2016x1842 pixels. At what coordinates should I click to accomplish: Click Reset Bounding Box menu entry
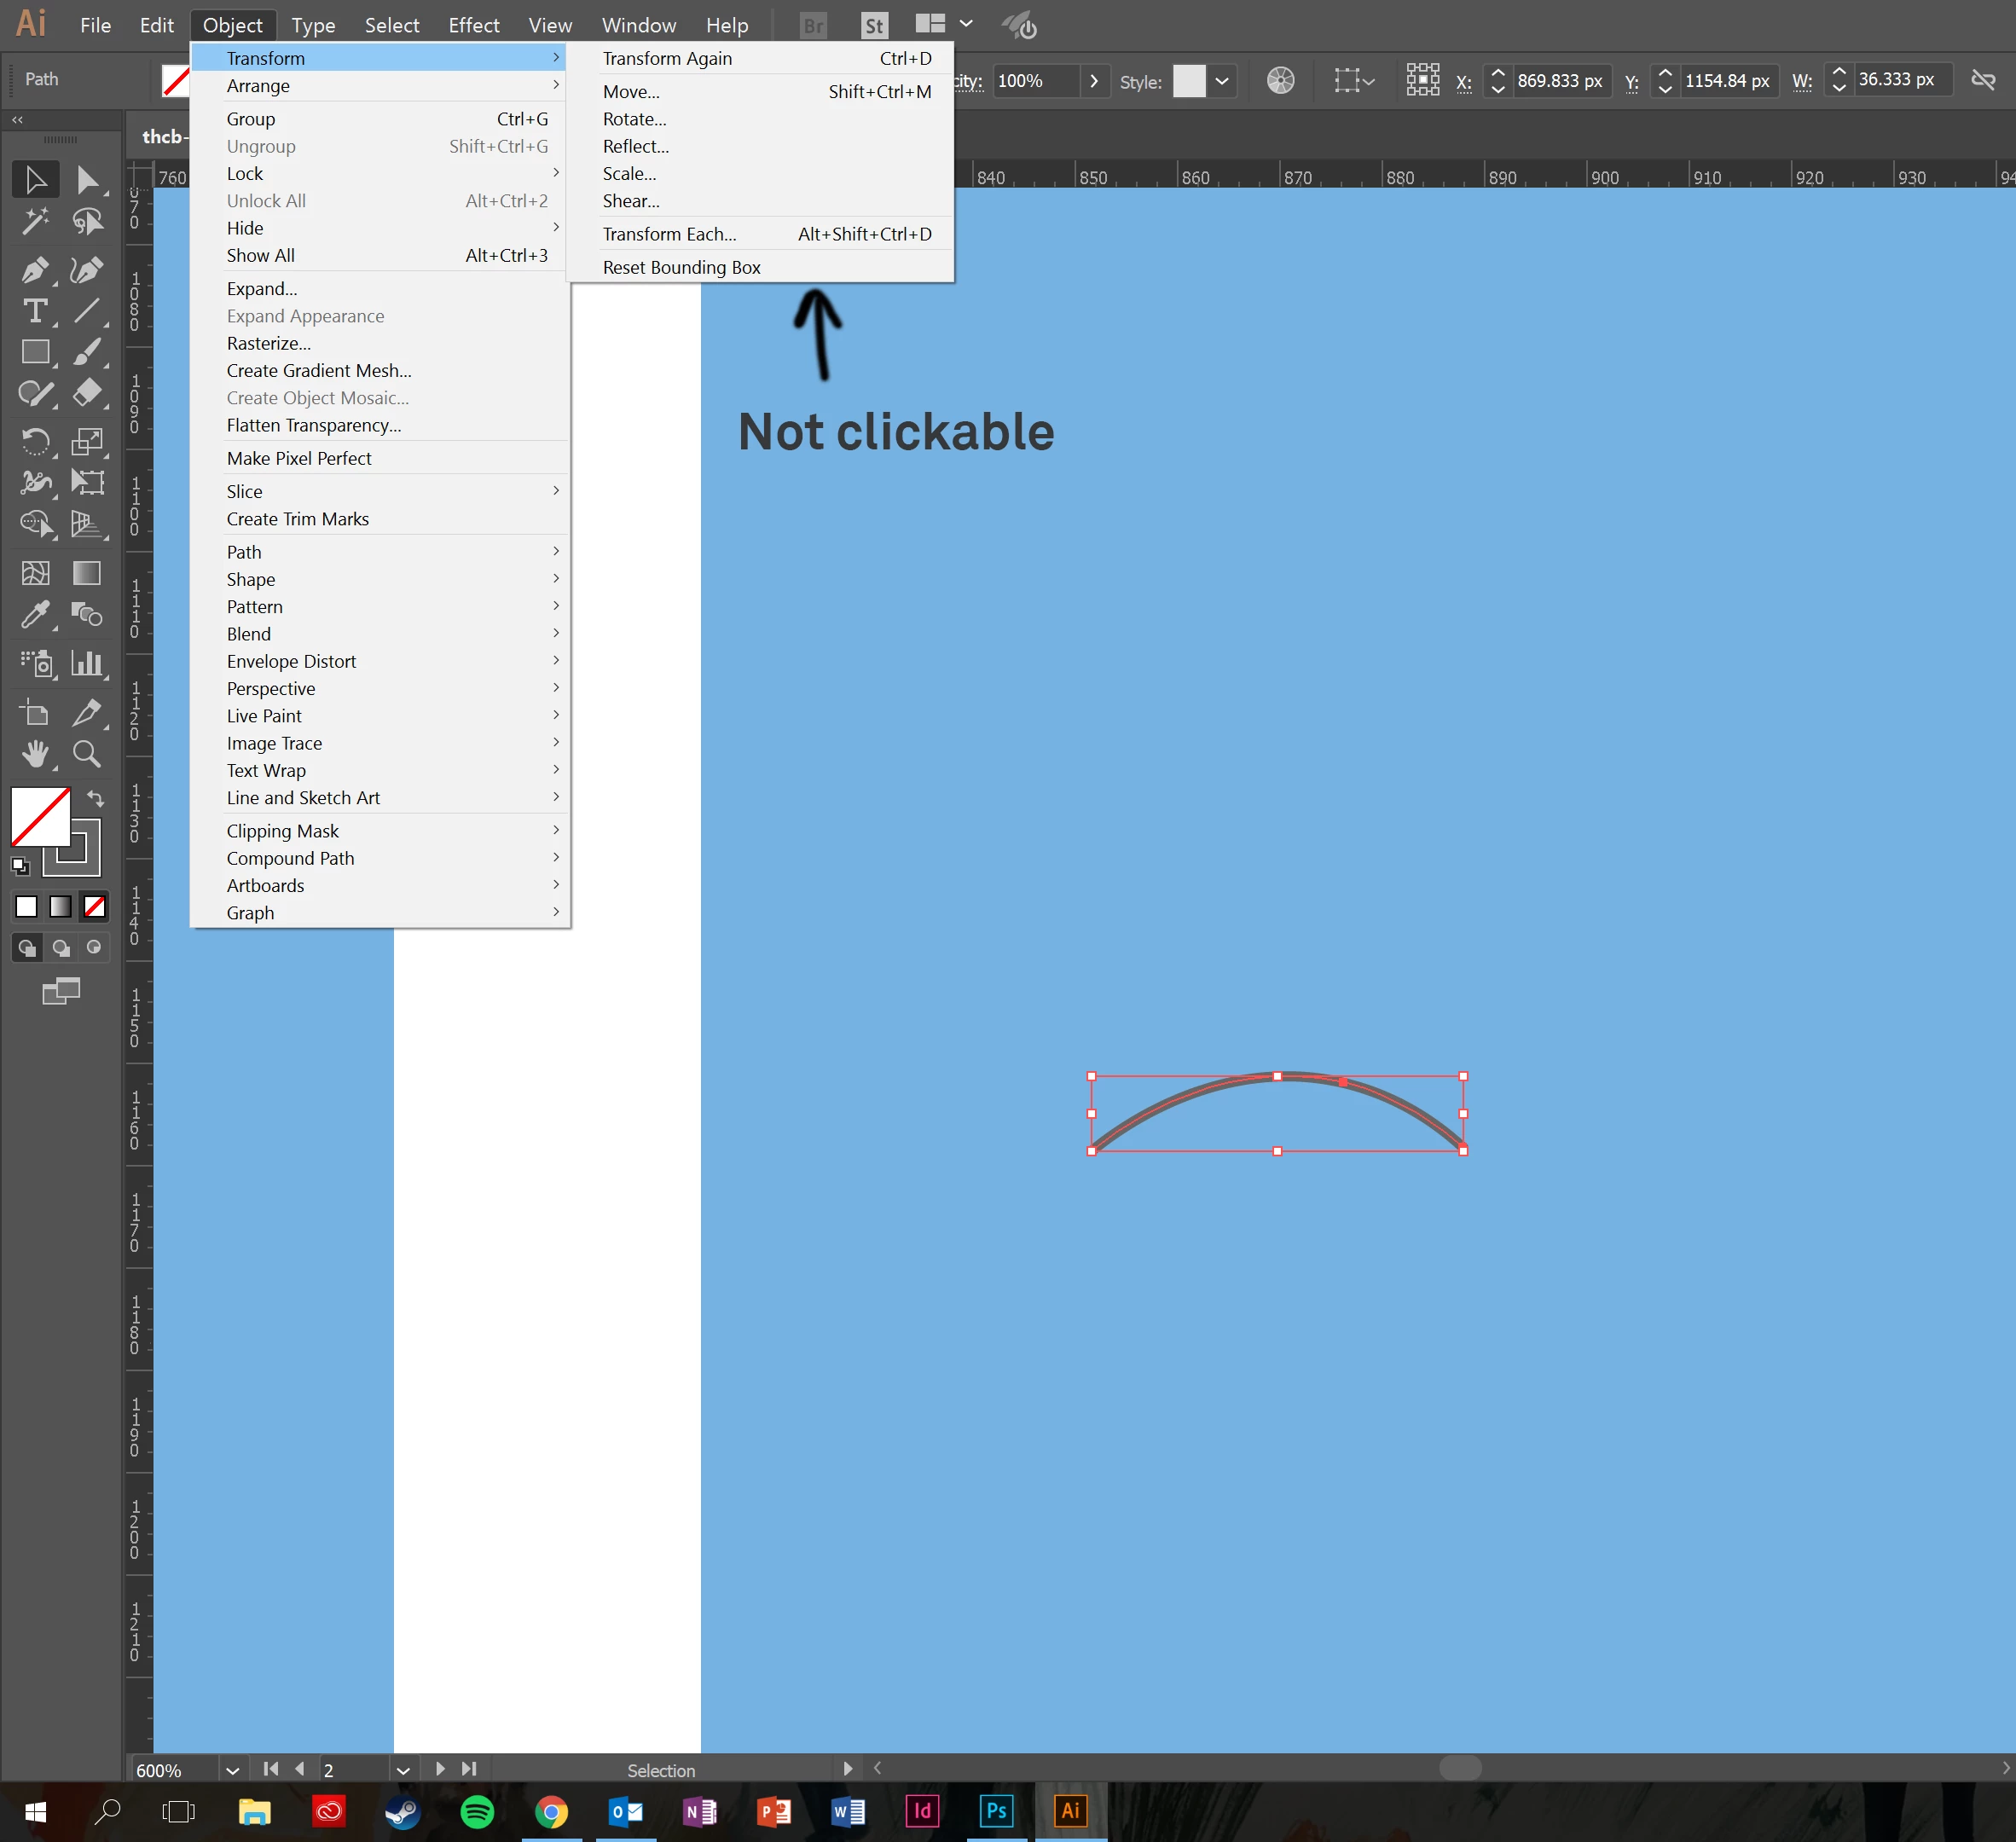(x=681, y=267)
